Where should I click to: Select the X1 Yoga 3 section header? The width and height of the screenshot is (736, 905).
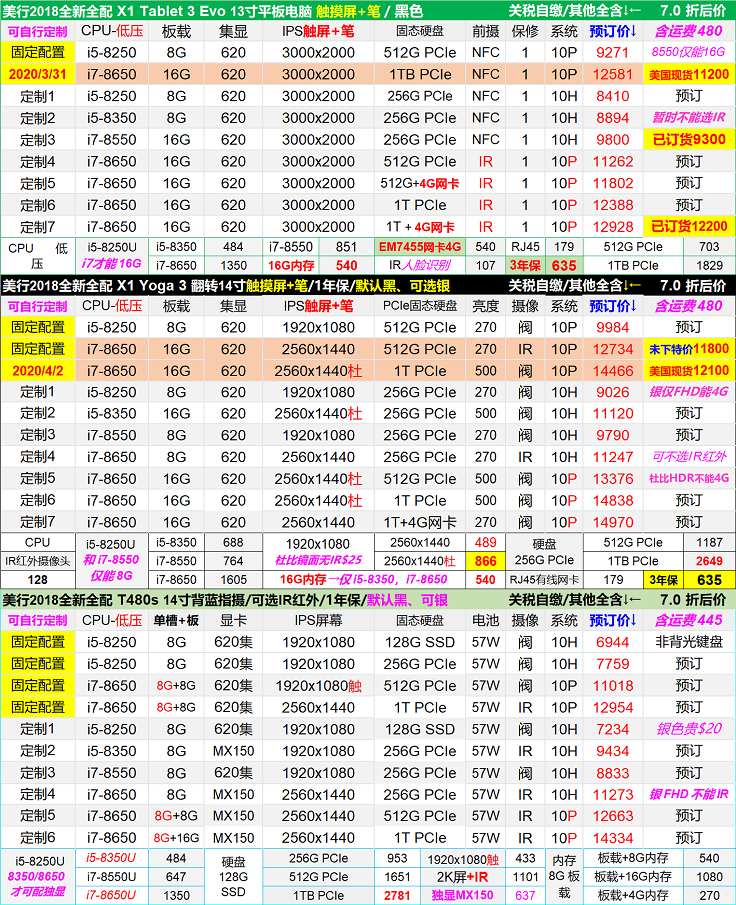coord(250,285)
